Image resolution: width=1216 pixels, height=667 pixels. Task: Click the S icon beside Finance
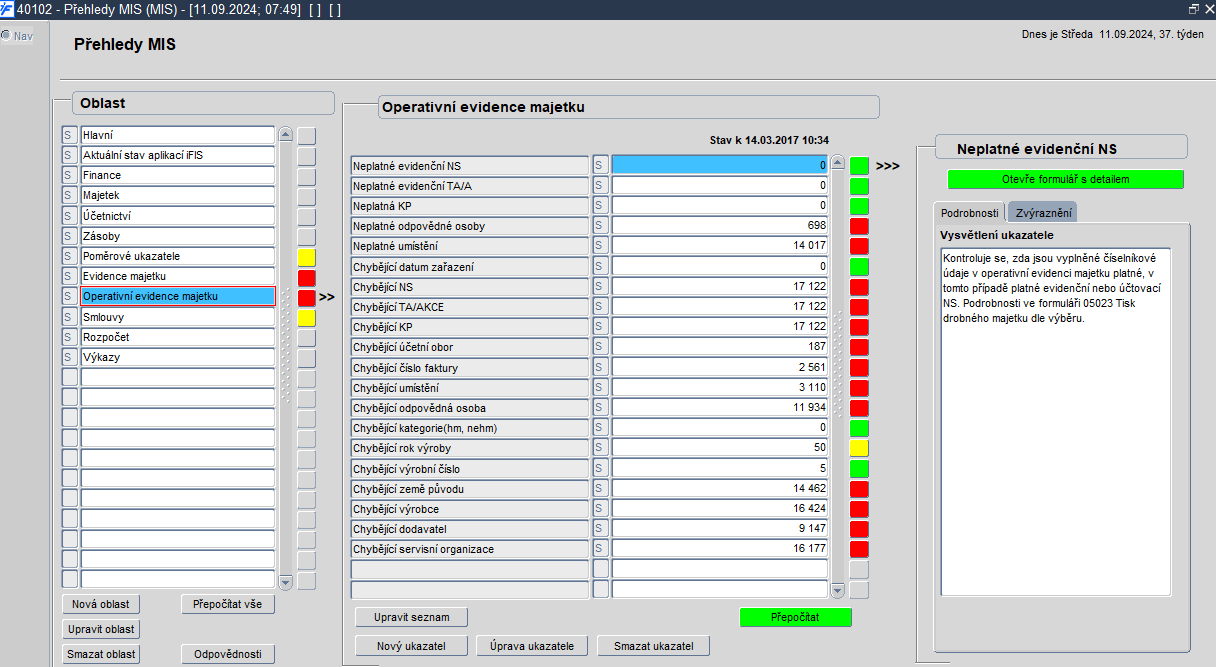(69, 175)
